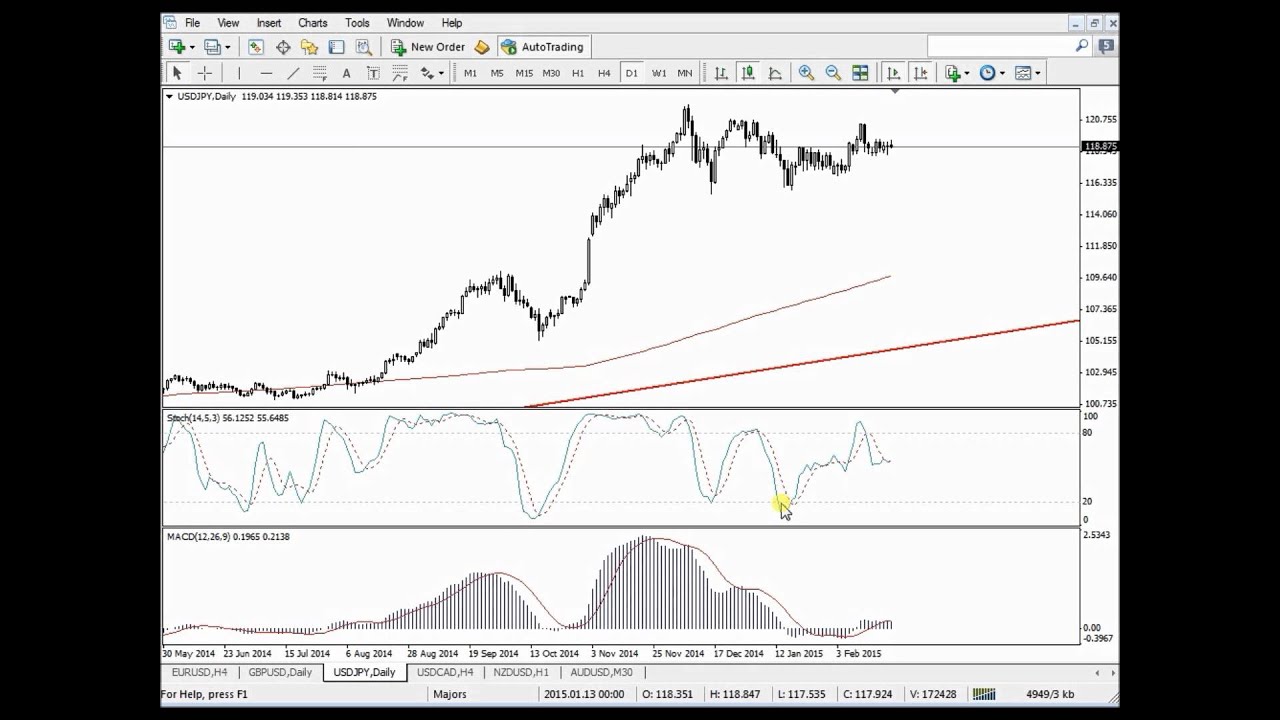Select the M1 timeframe button

pos(470,73)
